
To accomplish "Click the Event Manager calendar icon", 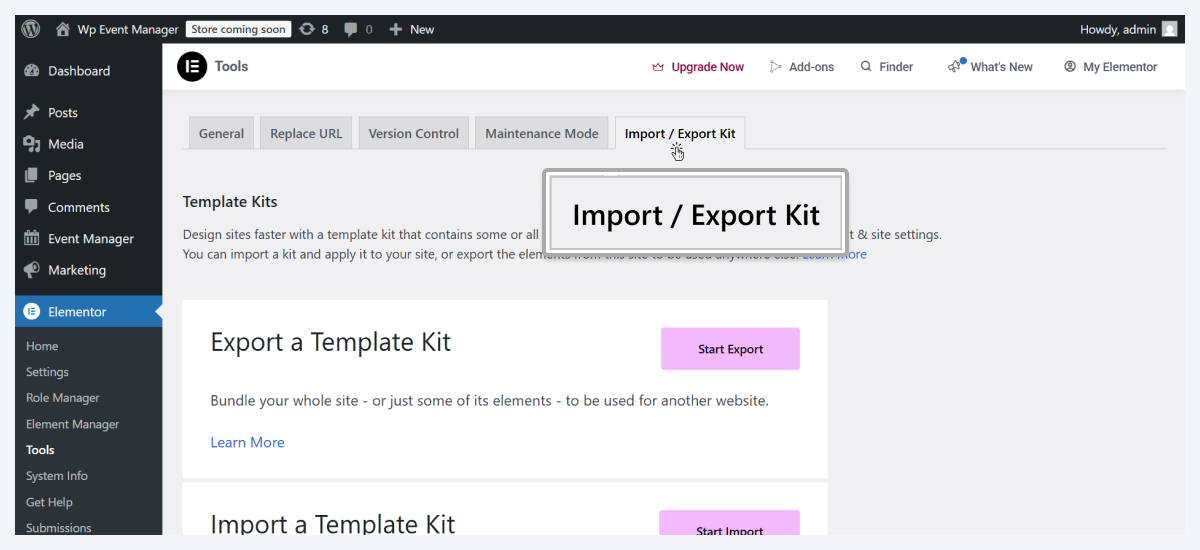I will (31, 239).
